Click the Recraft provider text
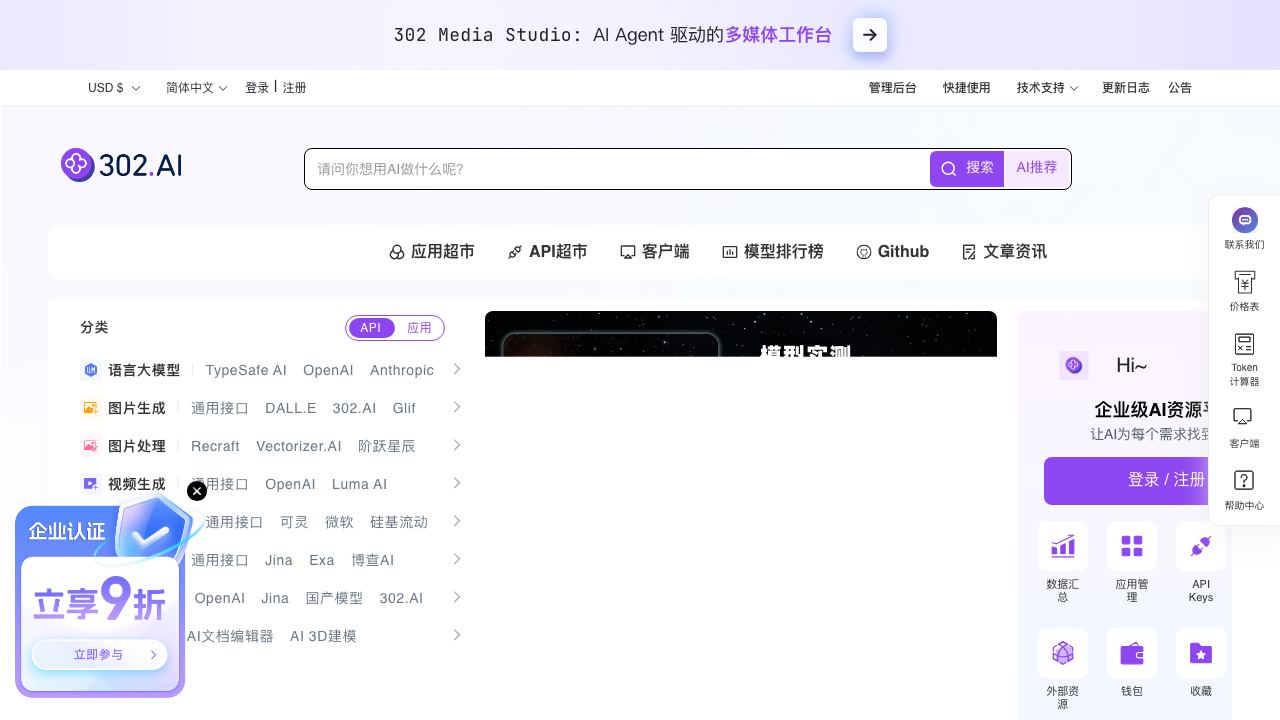Viewport: 1280px width, 720px height. click(x=215, y=446)
